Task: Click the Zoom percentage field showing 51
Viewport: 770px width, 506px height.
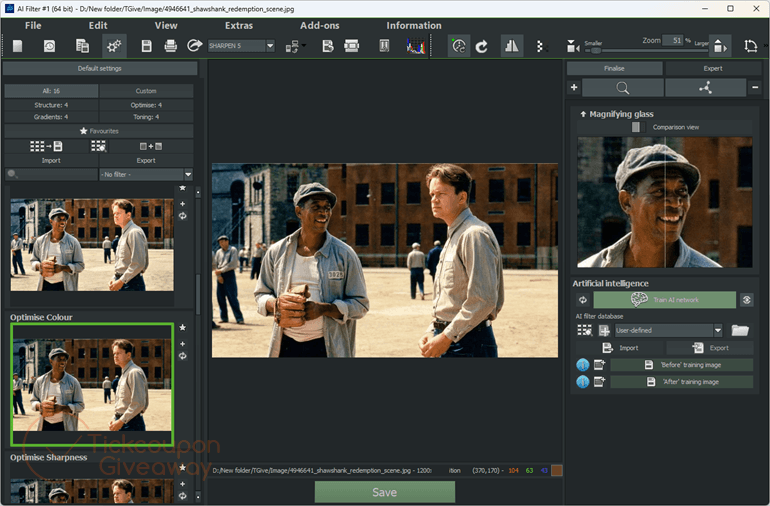Action: click(672, 40)
